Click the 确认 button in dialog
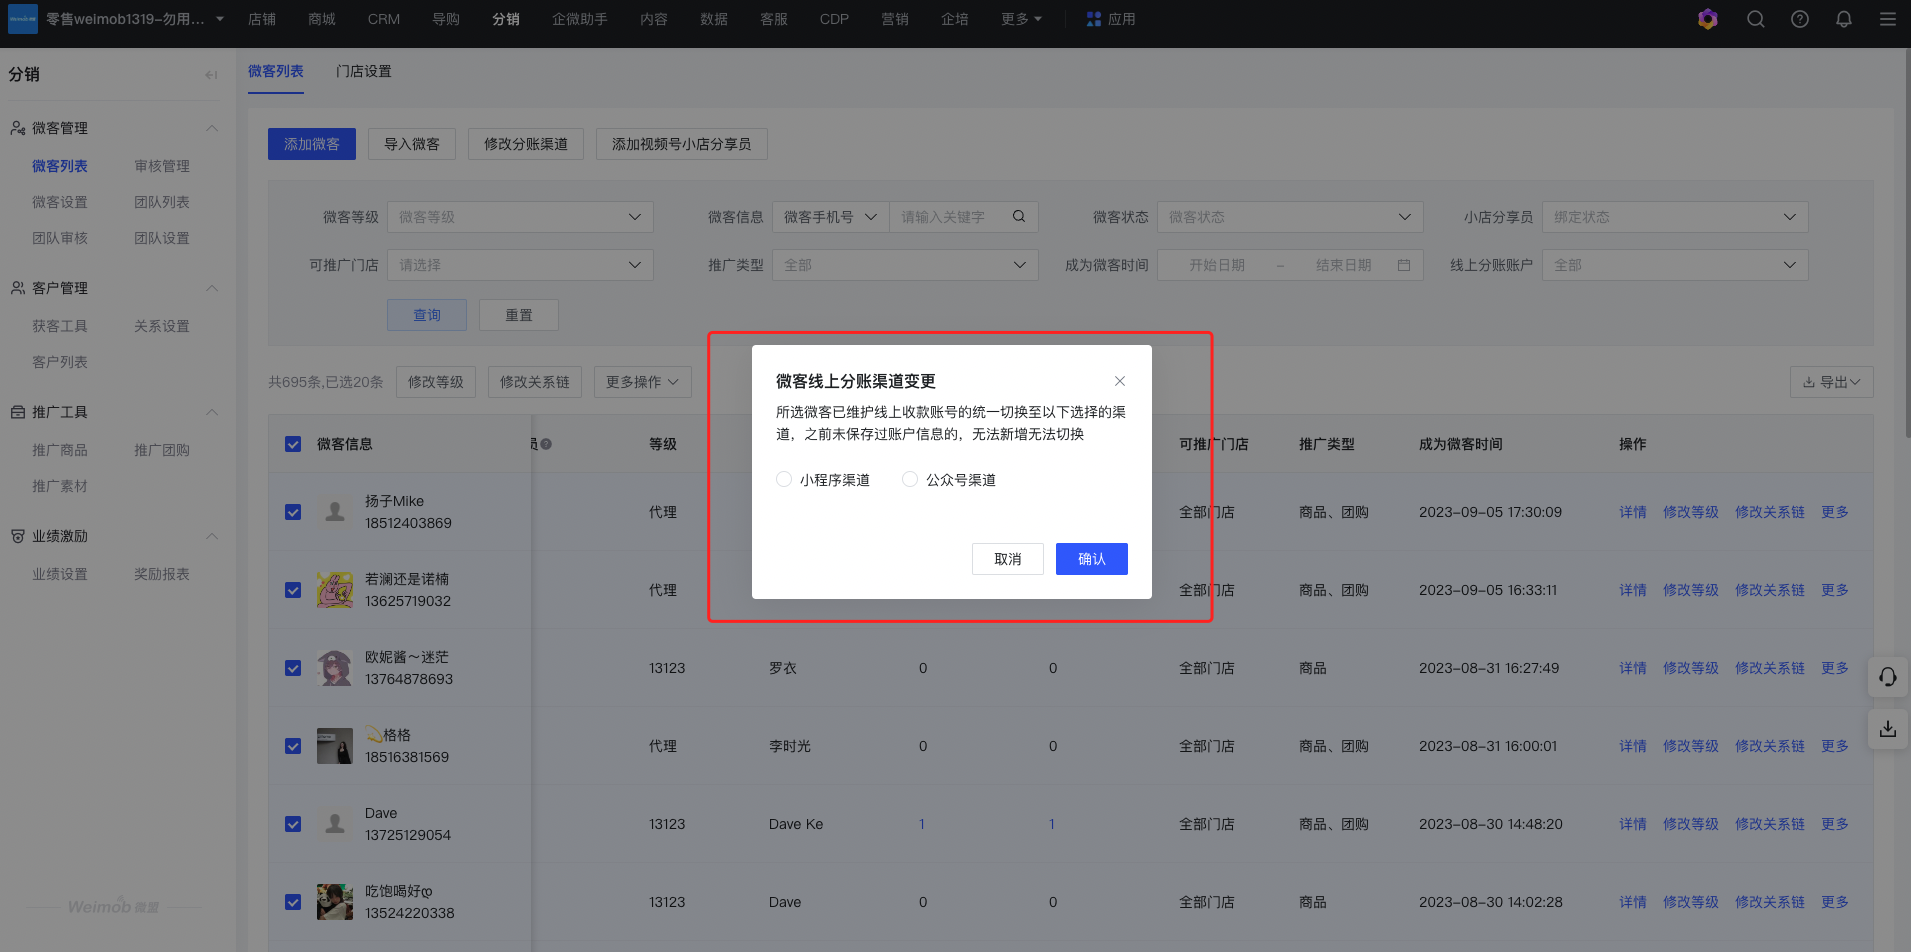Image resolution: width=1911 pixels, height=952 pixels. click(1092, 559)
